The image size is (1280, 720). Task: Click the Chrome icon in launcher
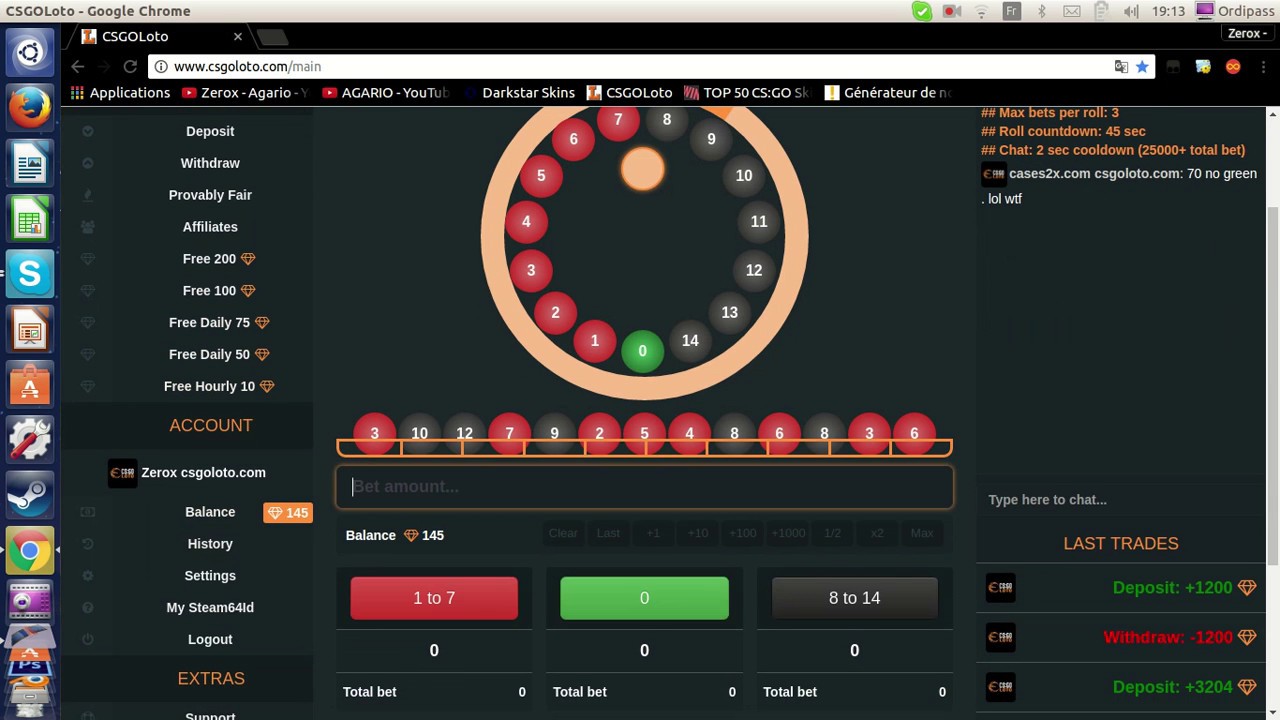[x=30, y=549]
